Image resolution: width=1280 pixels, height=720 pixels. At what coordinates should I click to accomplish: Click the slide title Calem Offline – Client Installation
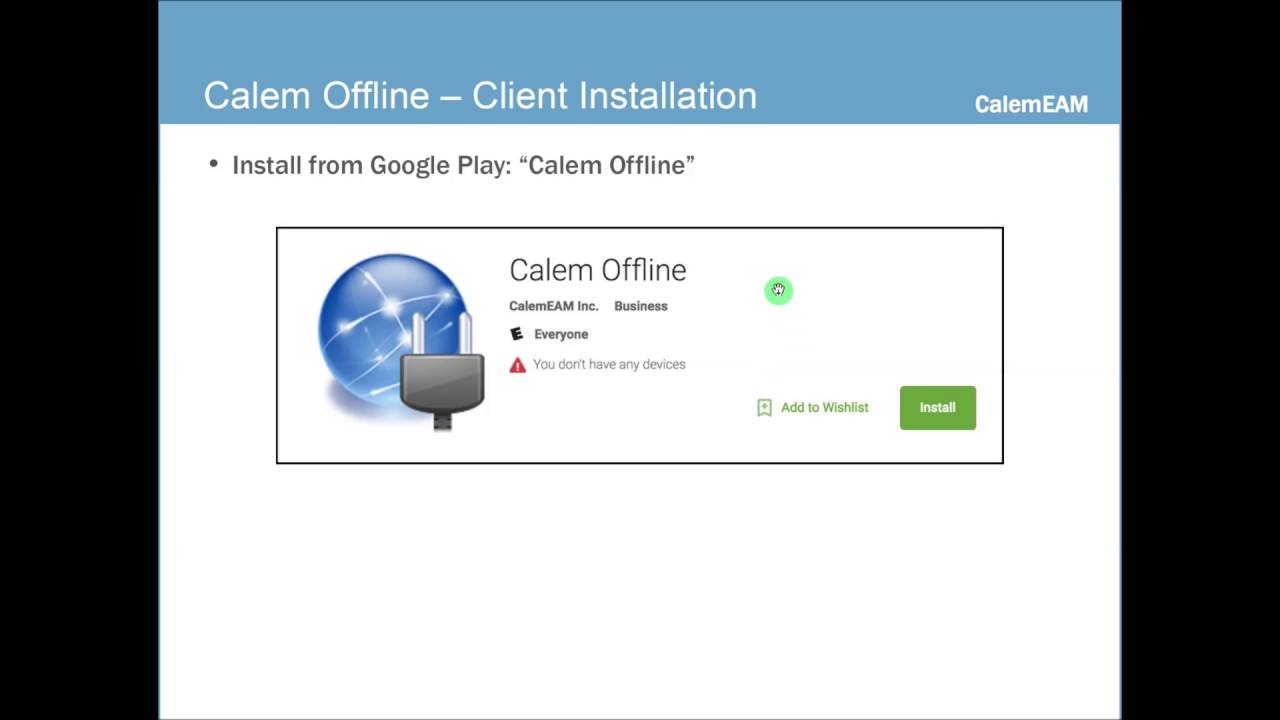(x=480, y=96)
